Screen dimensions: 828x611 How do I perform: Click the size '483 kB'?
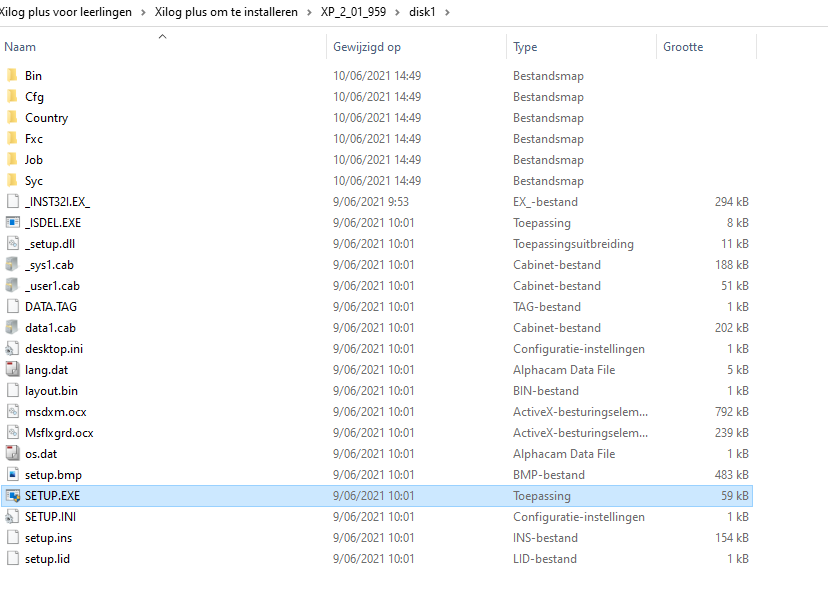(x=731, y=475)
